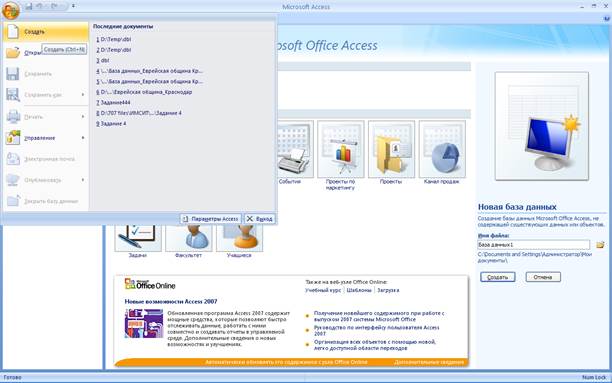Open recent document 9 Задание 4
The height and width of the screenshot is (383, 612).
[111, 124]
